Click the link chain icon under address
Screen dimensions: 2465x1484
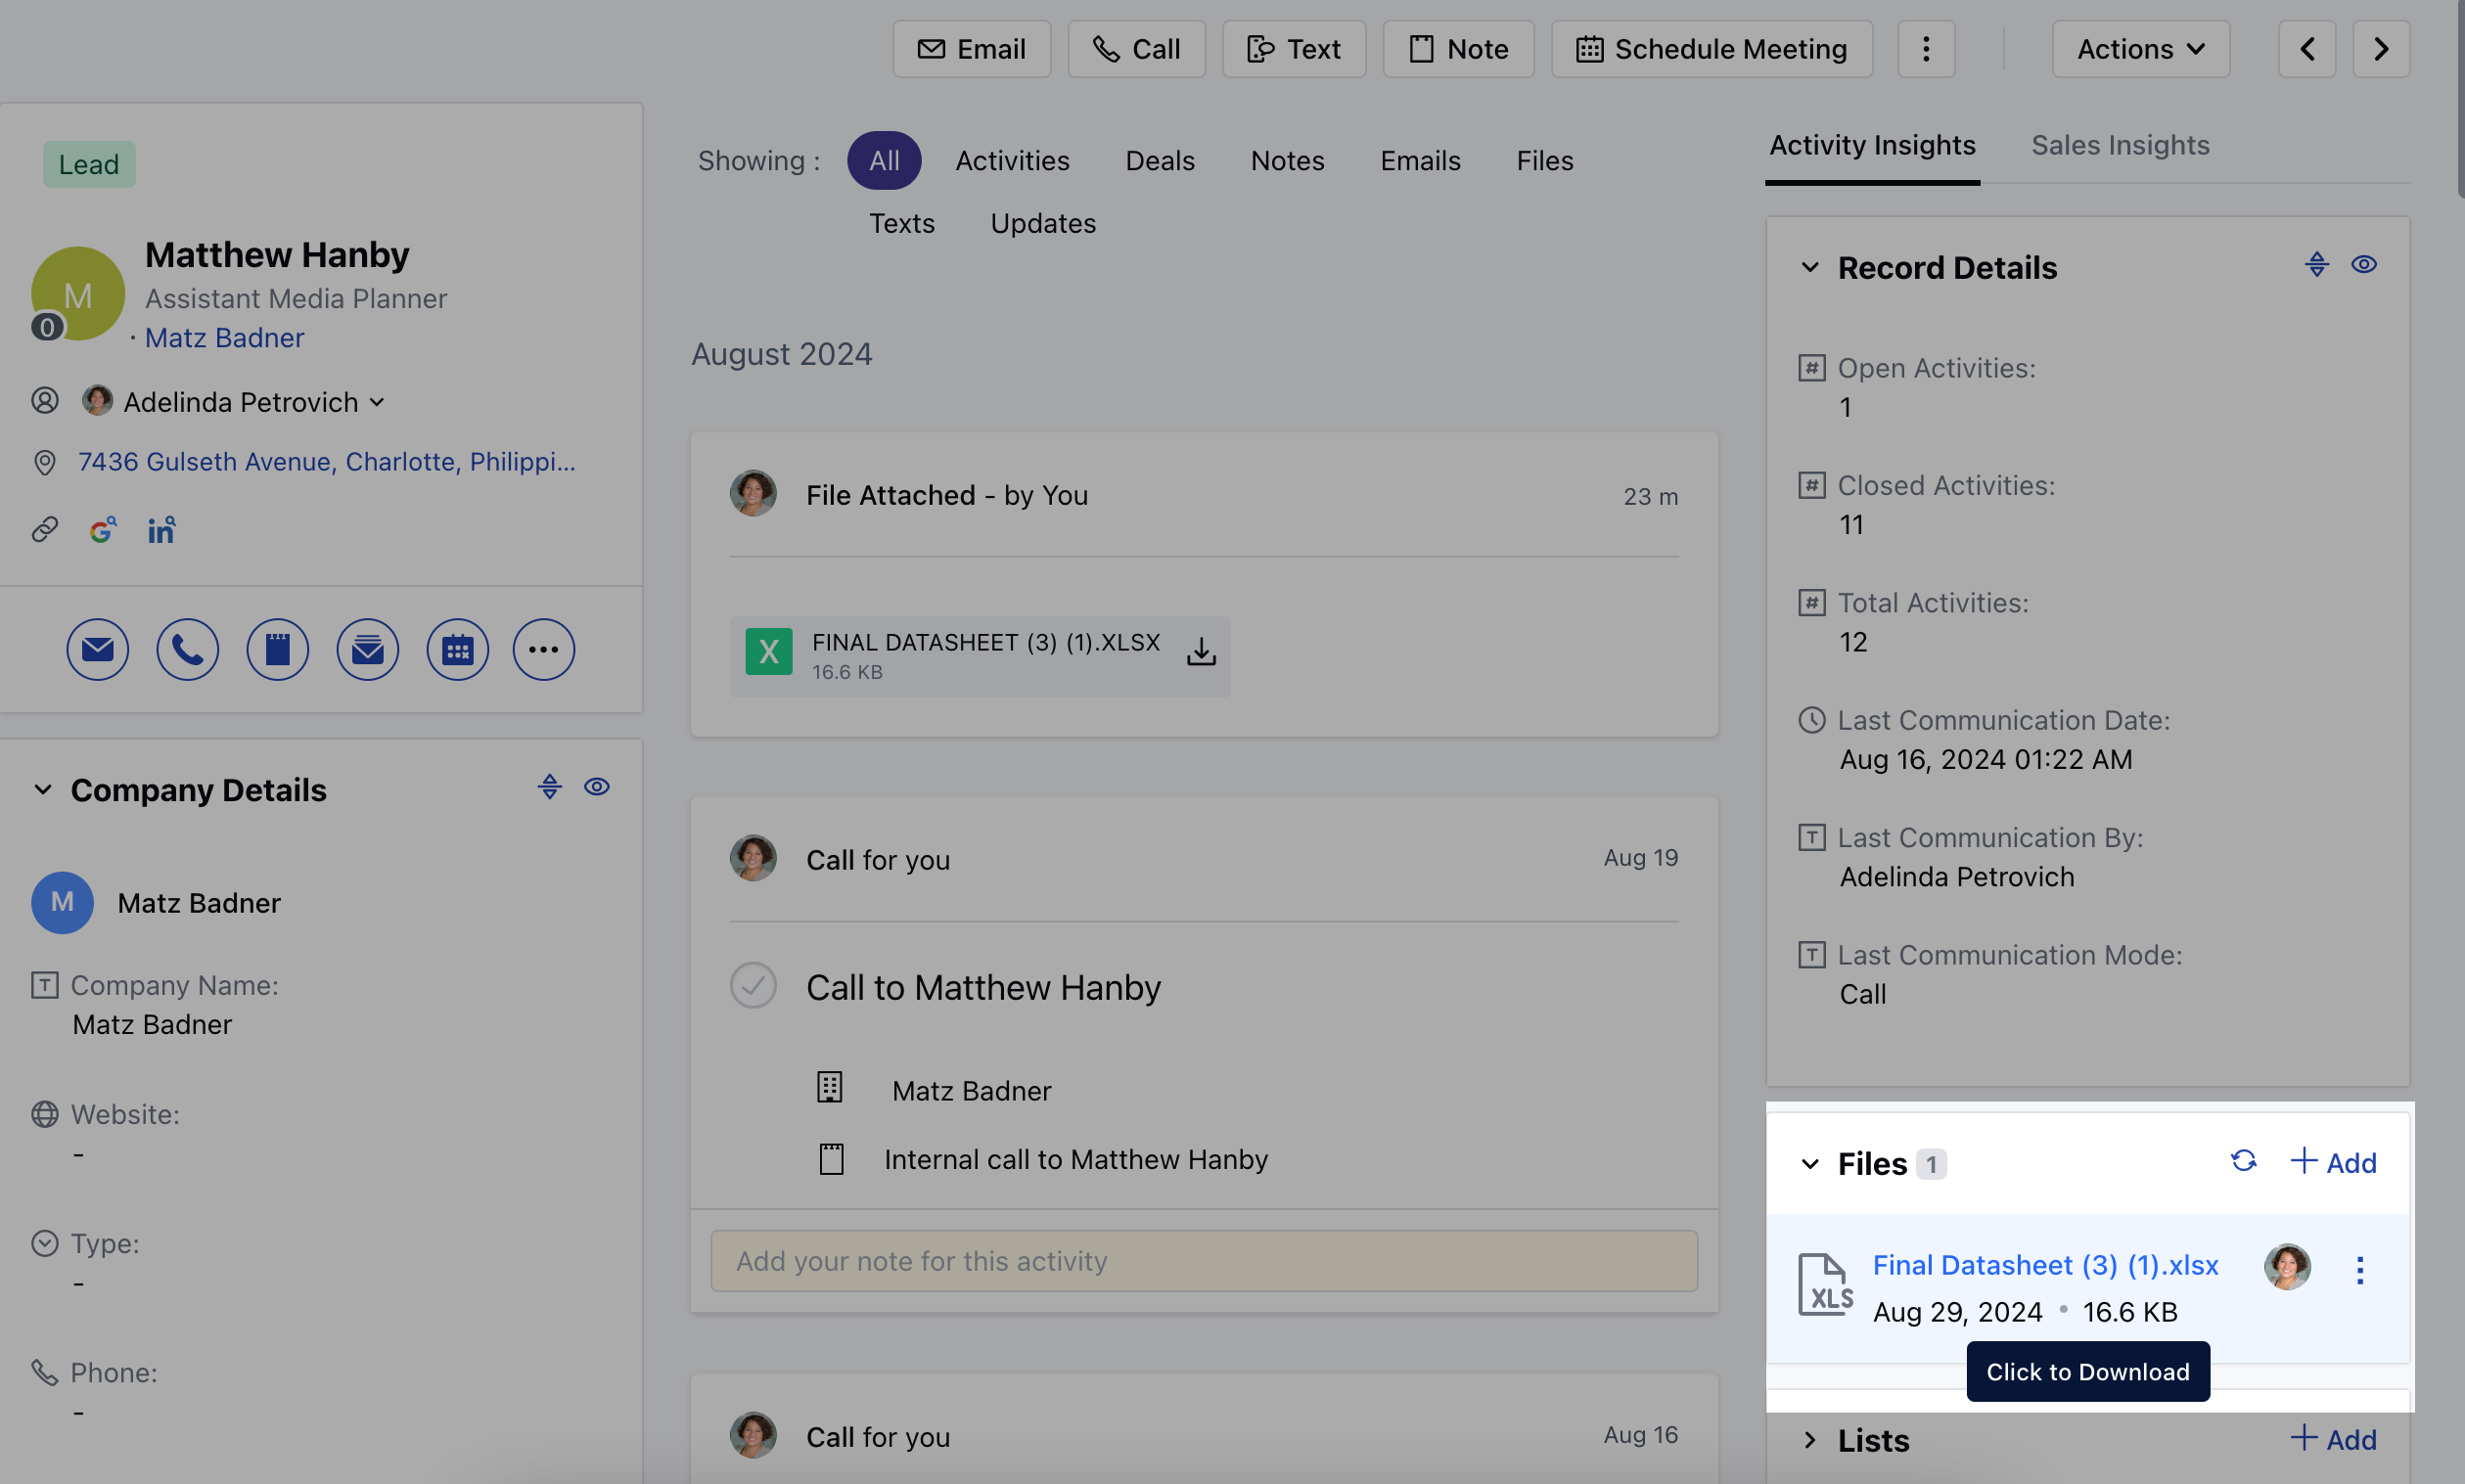click(x=45, y=529)
